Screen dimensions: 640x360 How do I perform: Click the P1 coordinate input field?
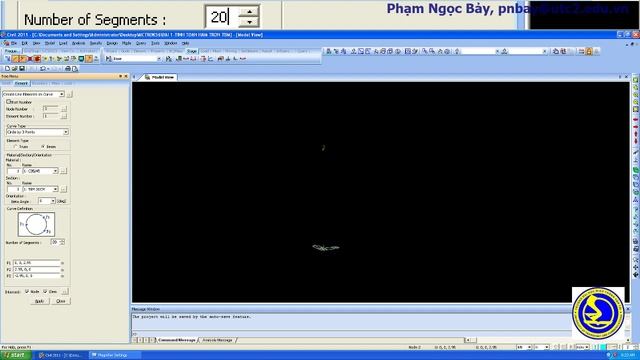coord(36,263)
